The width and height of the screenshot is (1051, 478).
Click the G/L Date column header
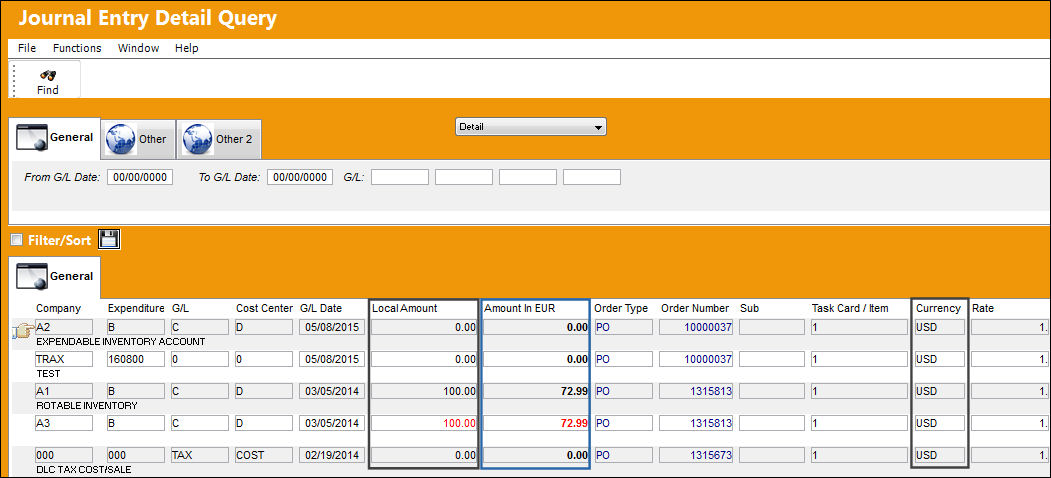click(320, 308)
